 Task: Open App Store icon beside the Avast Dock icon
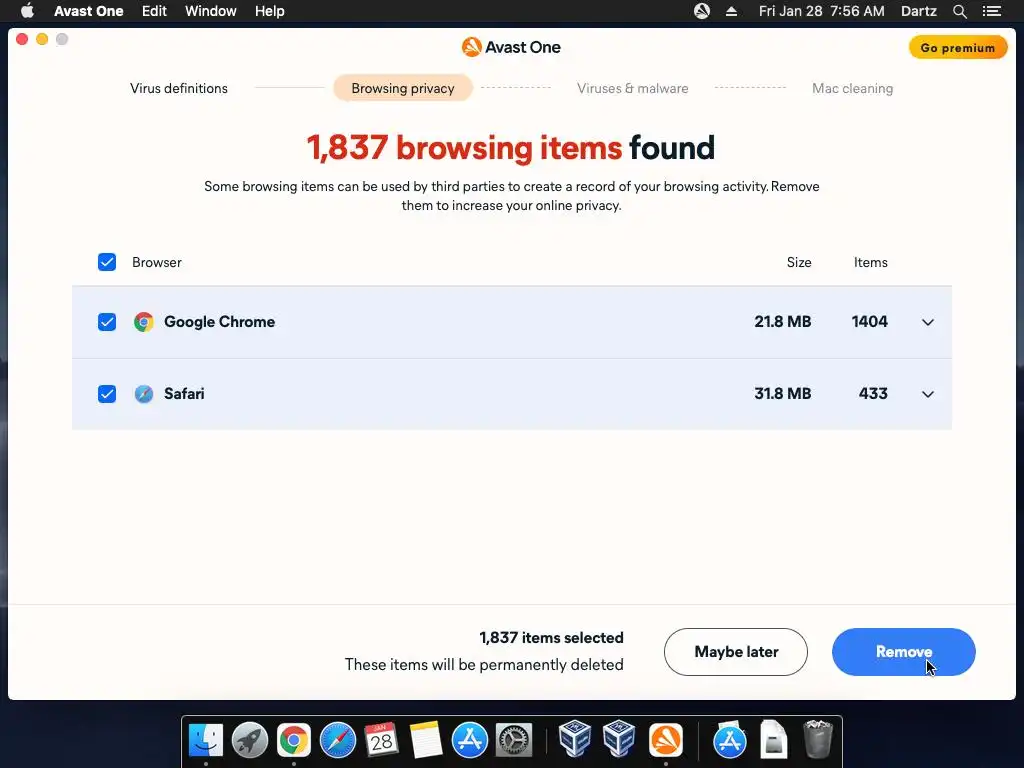pos(729,739)
